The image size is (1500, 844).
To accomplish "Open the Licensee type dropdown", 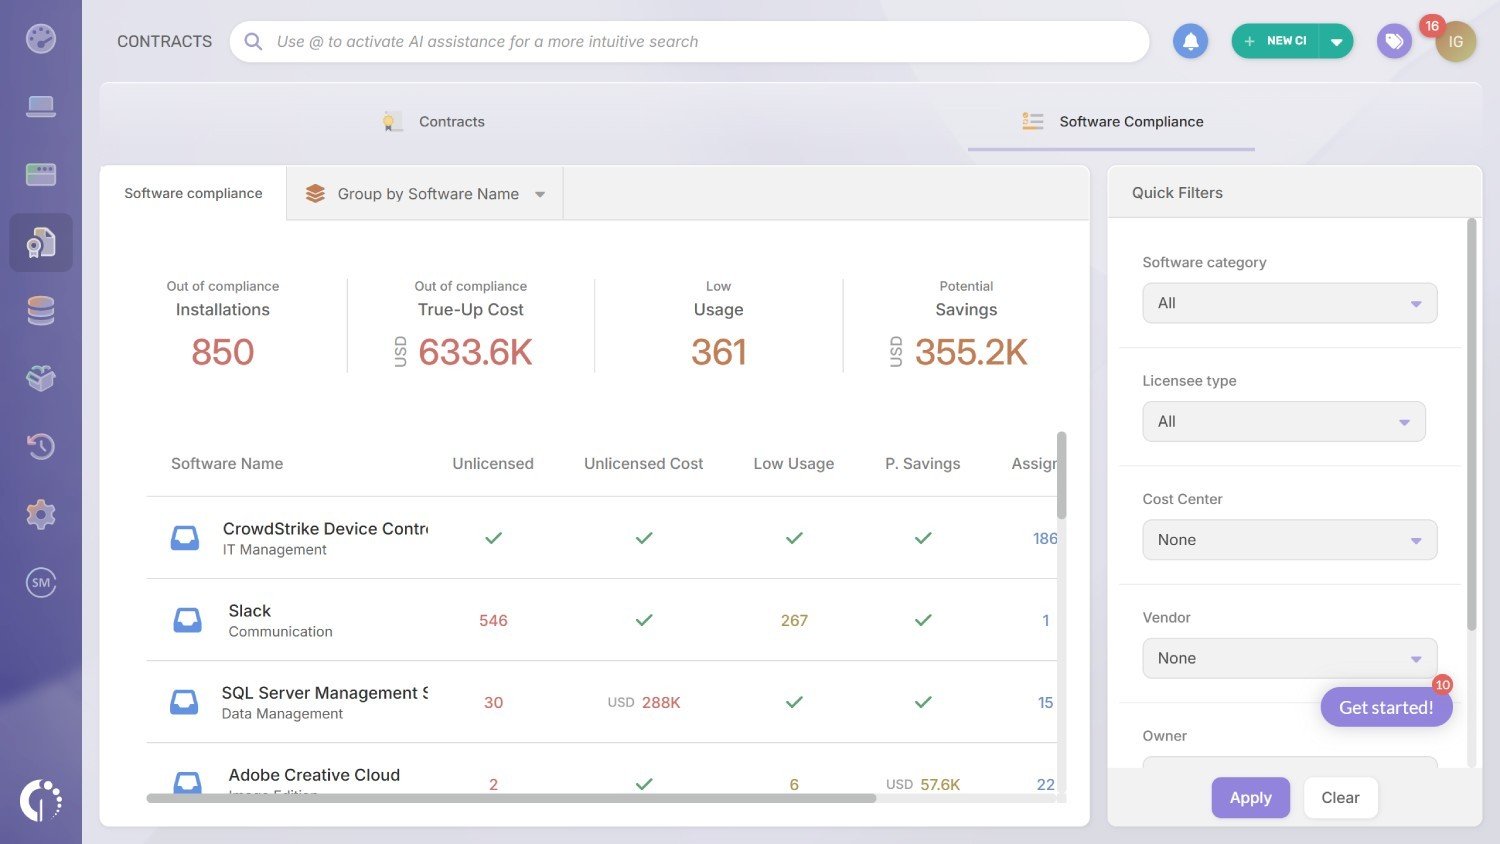I will [1283, 421].
